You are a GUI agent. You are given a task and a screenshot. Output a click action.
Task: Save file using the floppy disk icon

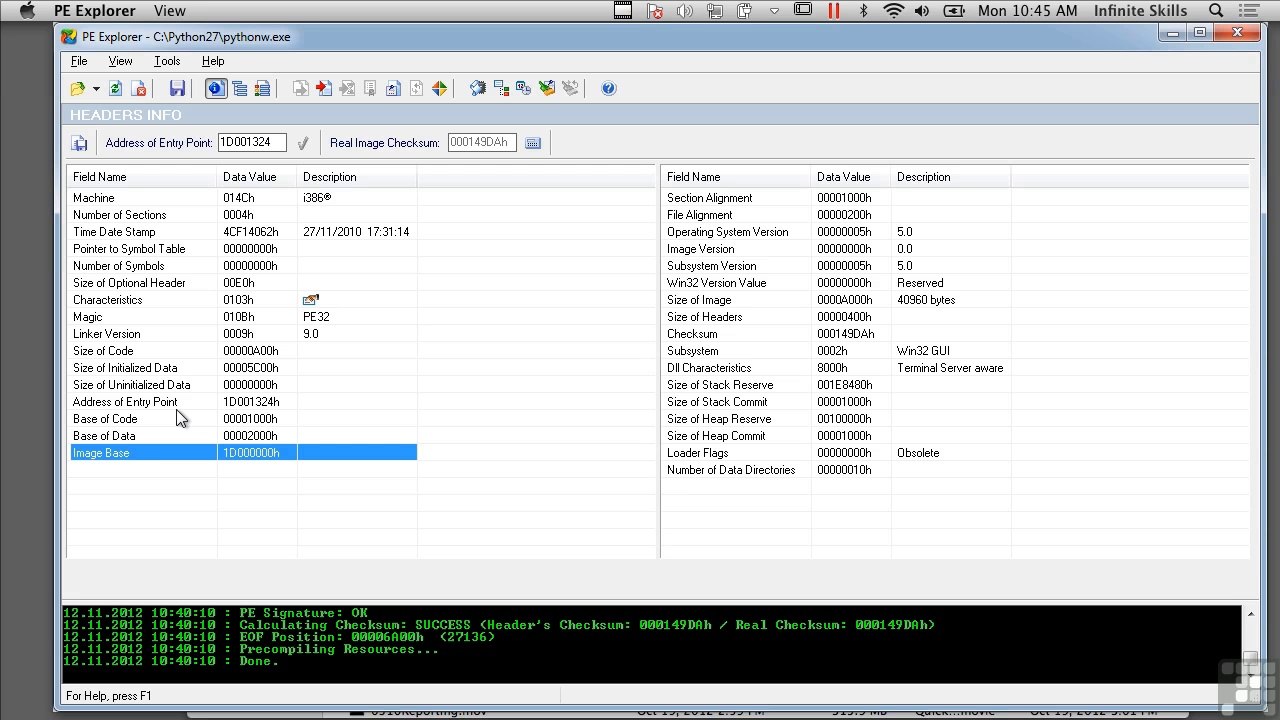click(x=177, y=89)
